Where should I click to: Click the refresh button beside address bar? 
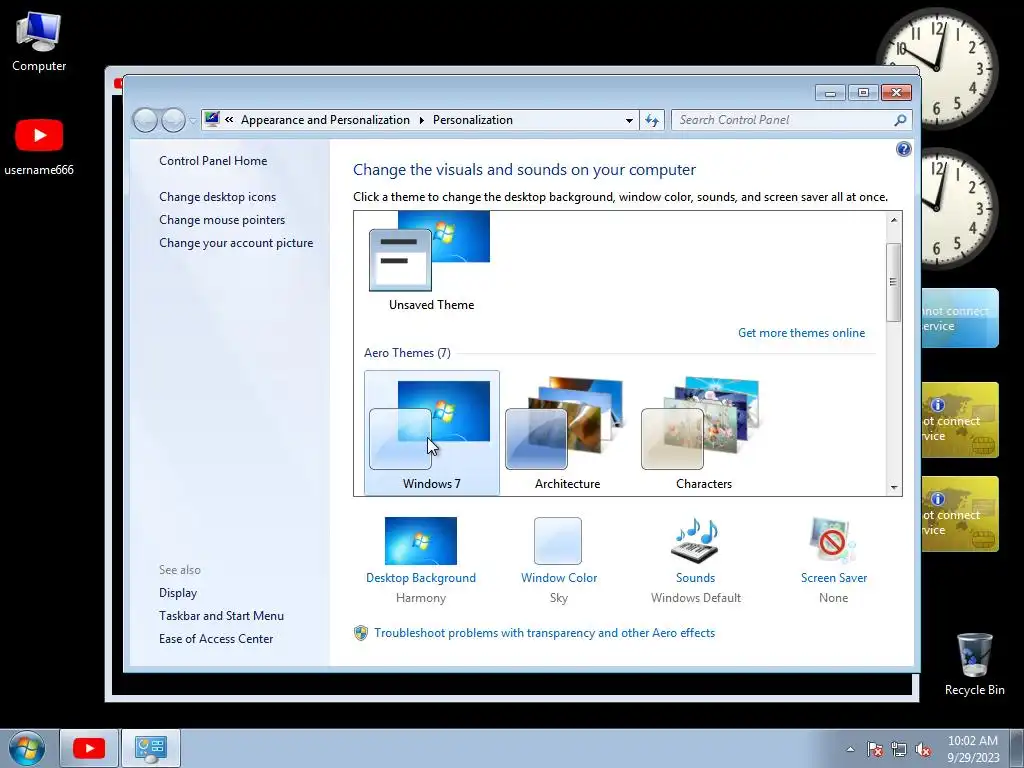[652, 120]
